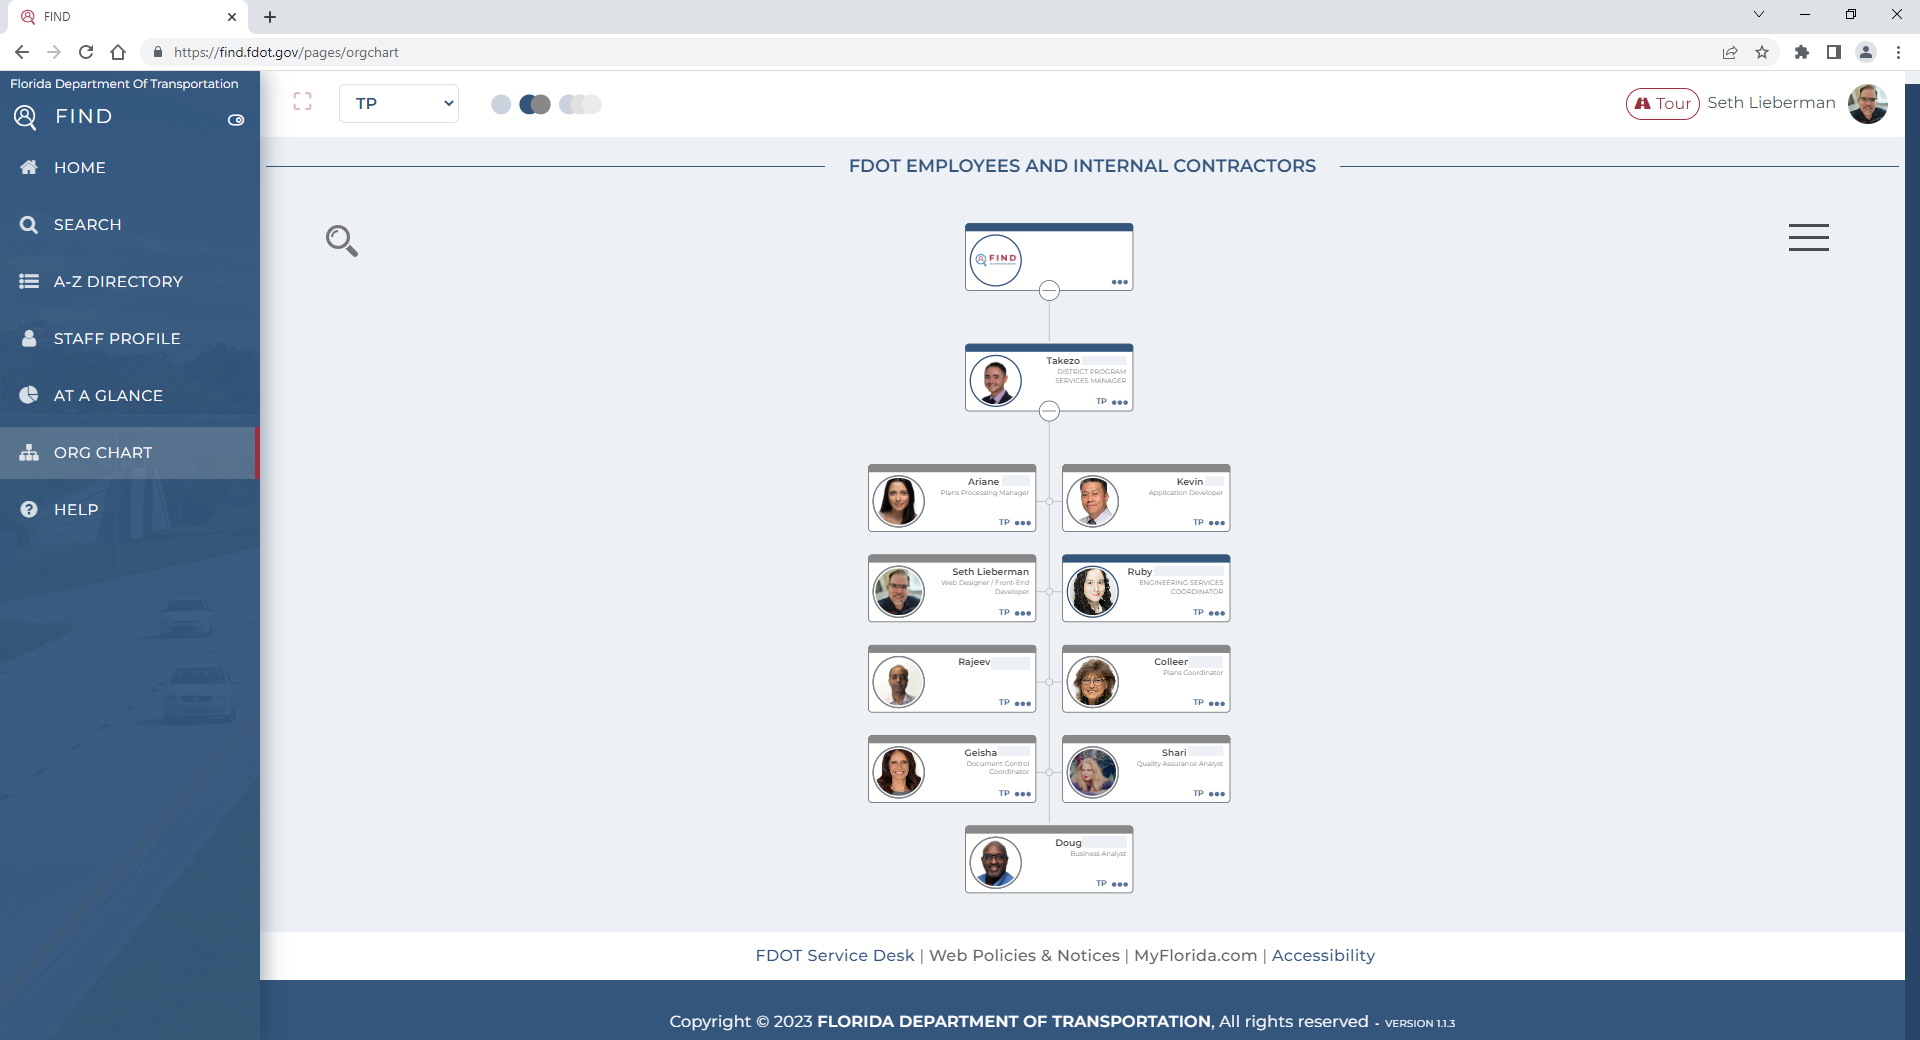Open the FDOT Service Desk link
Viewport: 1920px width, 1040px height.
click(834, 955)
